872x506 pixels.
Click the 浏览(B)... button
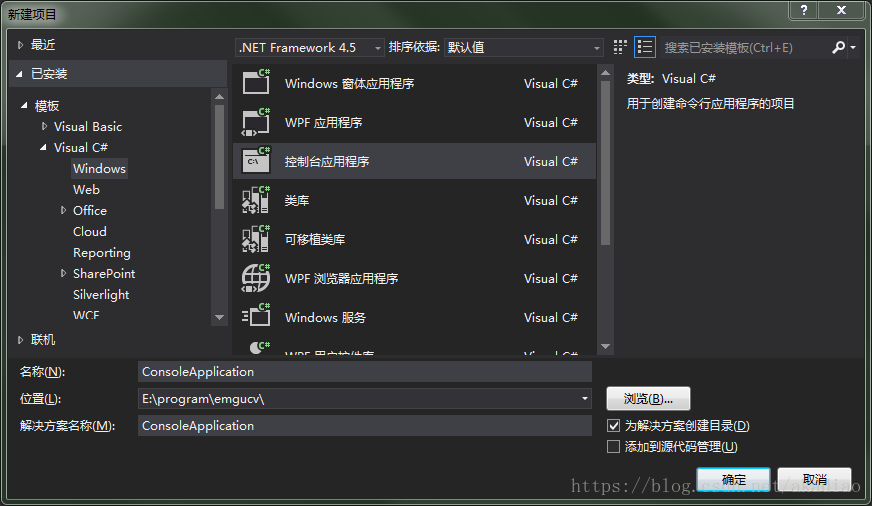[x=648, y=399]
